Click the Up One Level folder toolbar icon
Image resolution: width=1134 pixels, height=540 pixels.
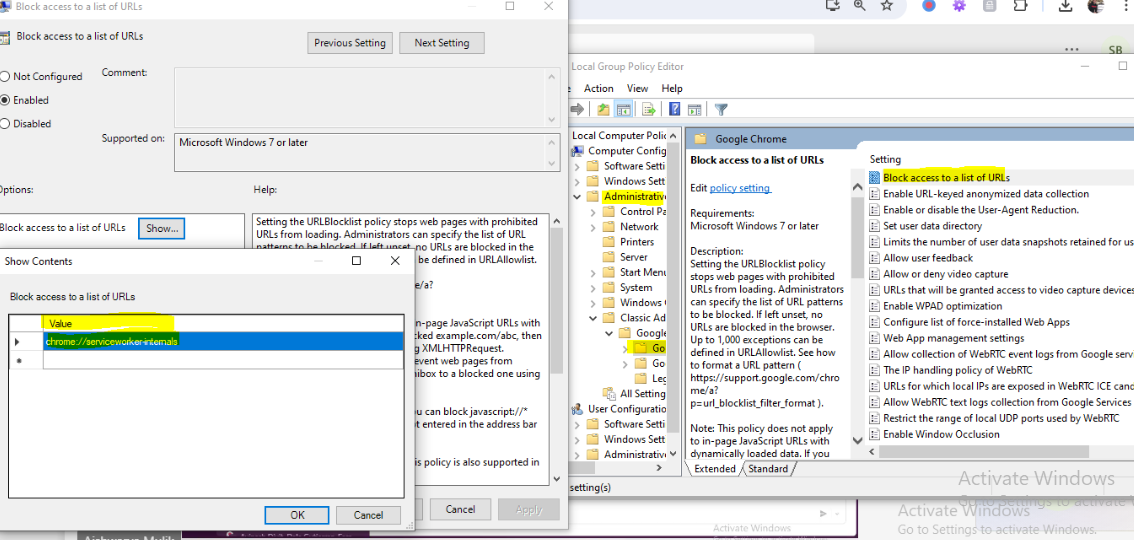point(603,109)
